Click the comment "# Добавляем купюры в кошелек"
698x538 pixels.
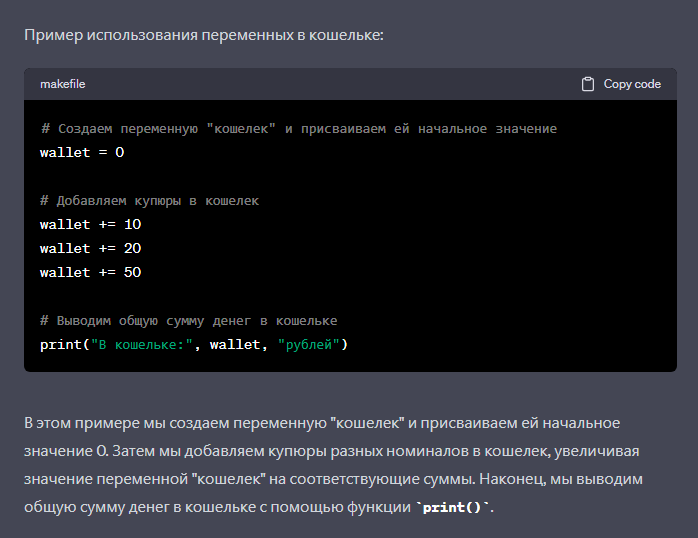point(150,201)
